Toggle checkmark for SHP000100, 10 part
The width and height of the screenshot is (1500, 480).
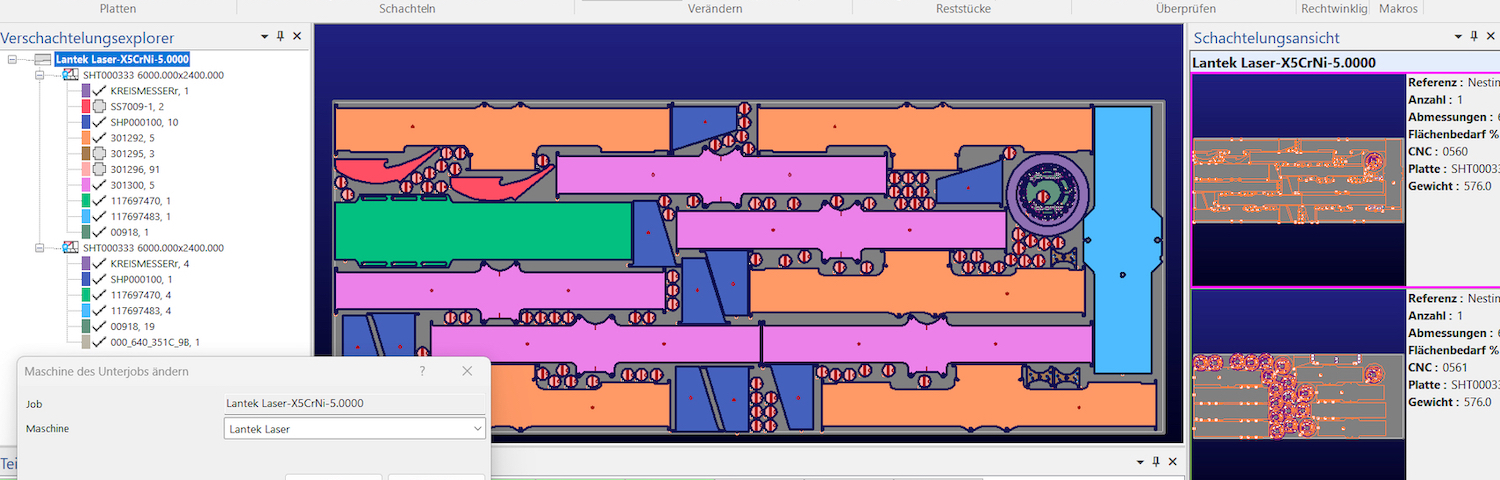click(99, 122)
